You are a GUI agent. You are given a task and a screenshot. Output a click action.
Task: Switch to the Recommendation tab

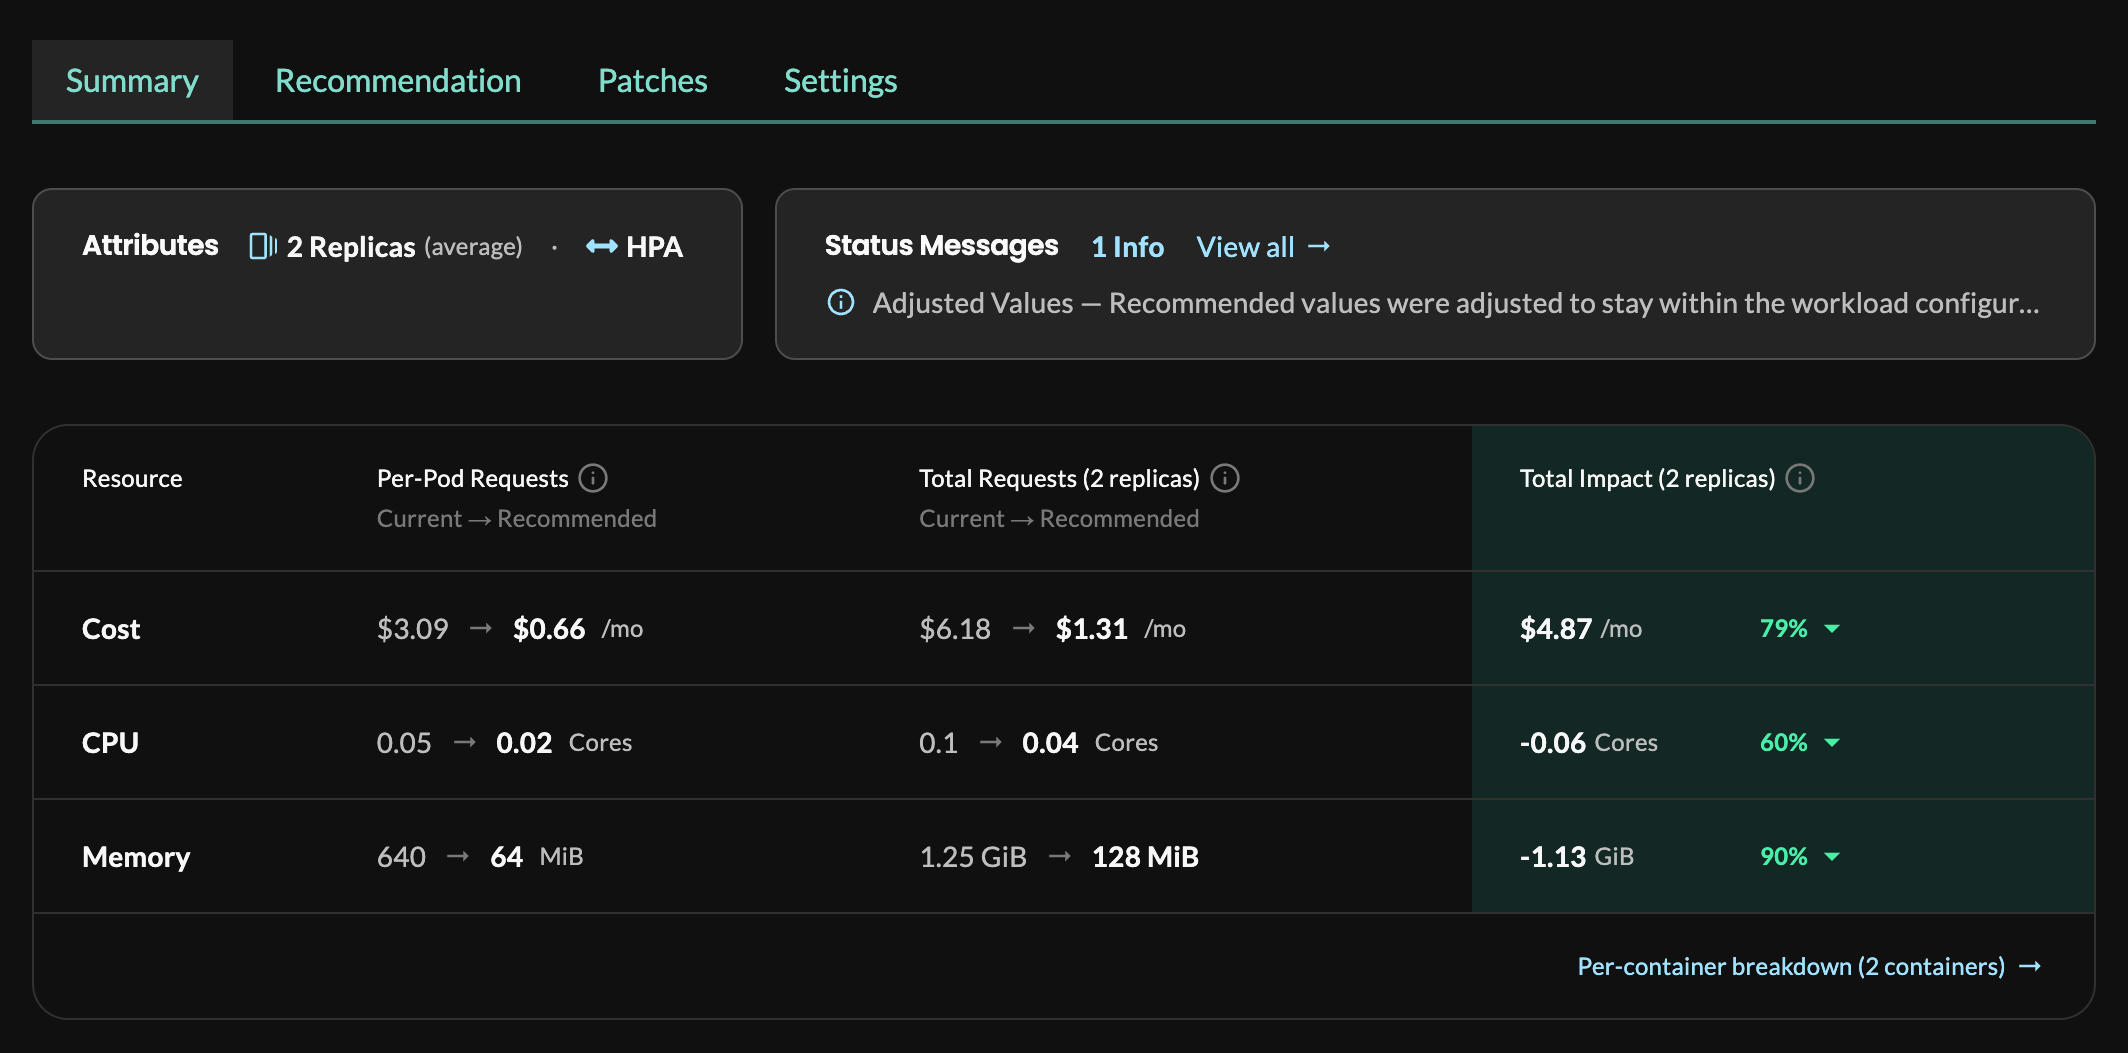click(398, 81)
